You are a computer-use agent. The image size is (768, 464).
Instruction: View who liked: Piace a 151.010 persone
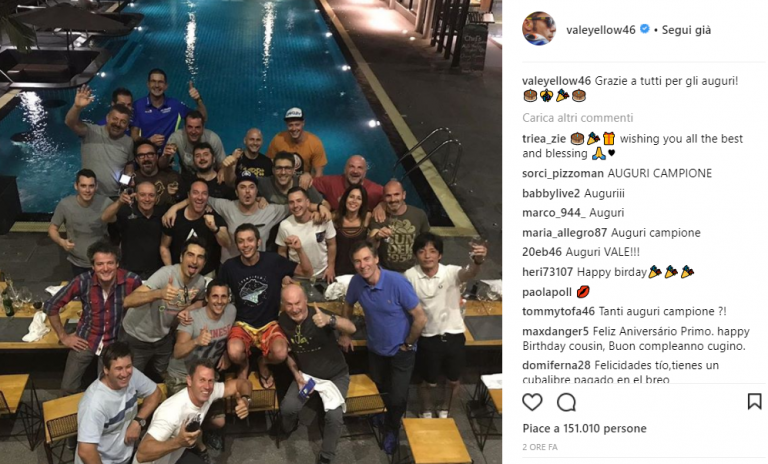tap(584, 428)
